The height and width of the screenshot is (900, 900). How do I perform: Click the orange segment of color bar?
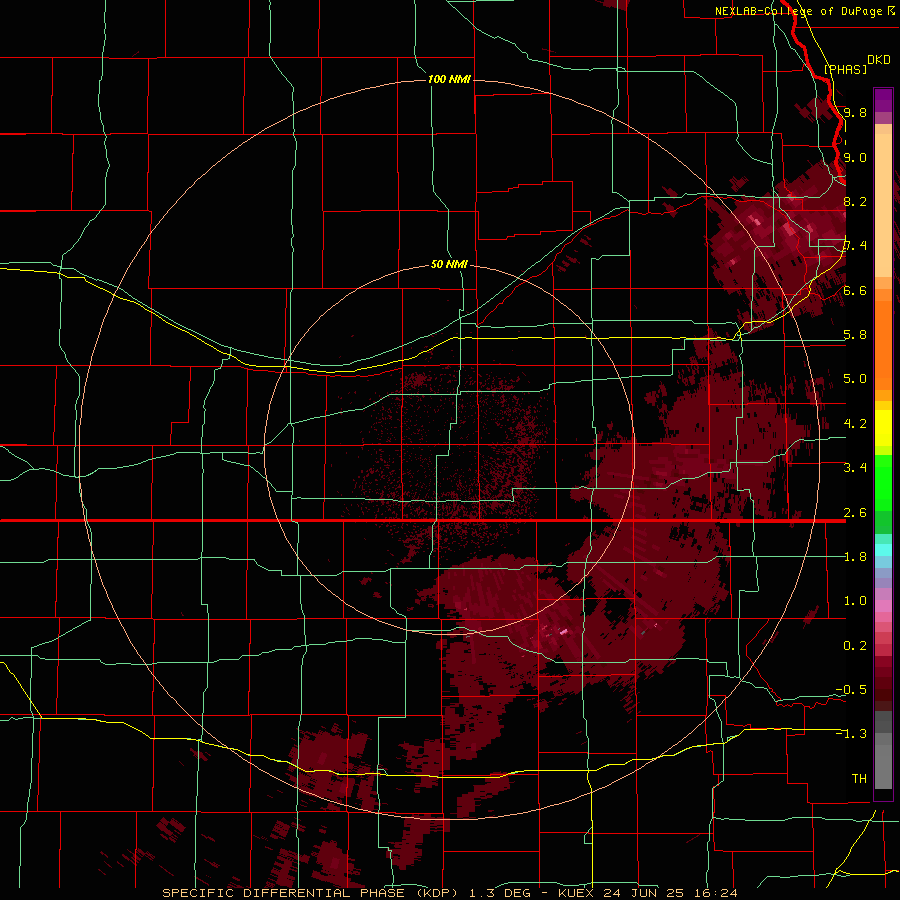point(883,339)
